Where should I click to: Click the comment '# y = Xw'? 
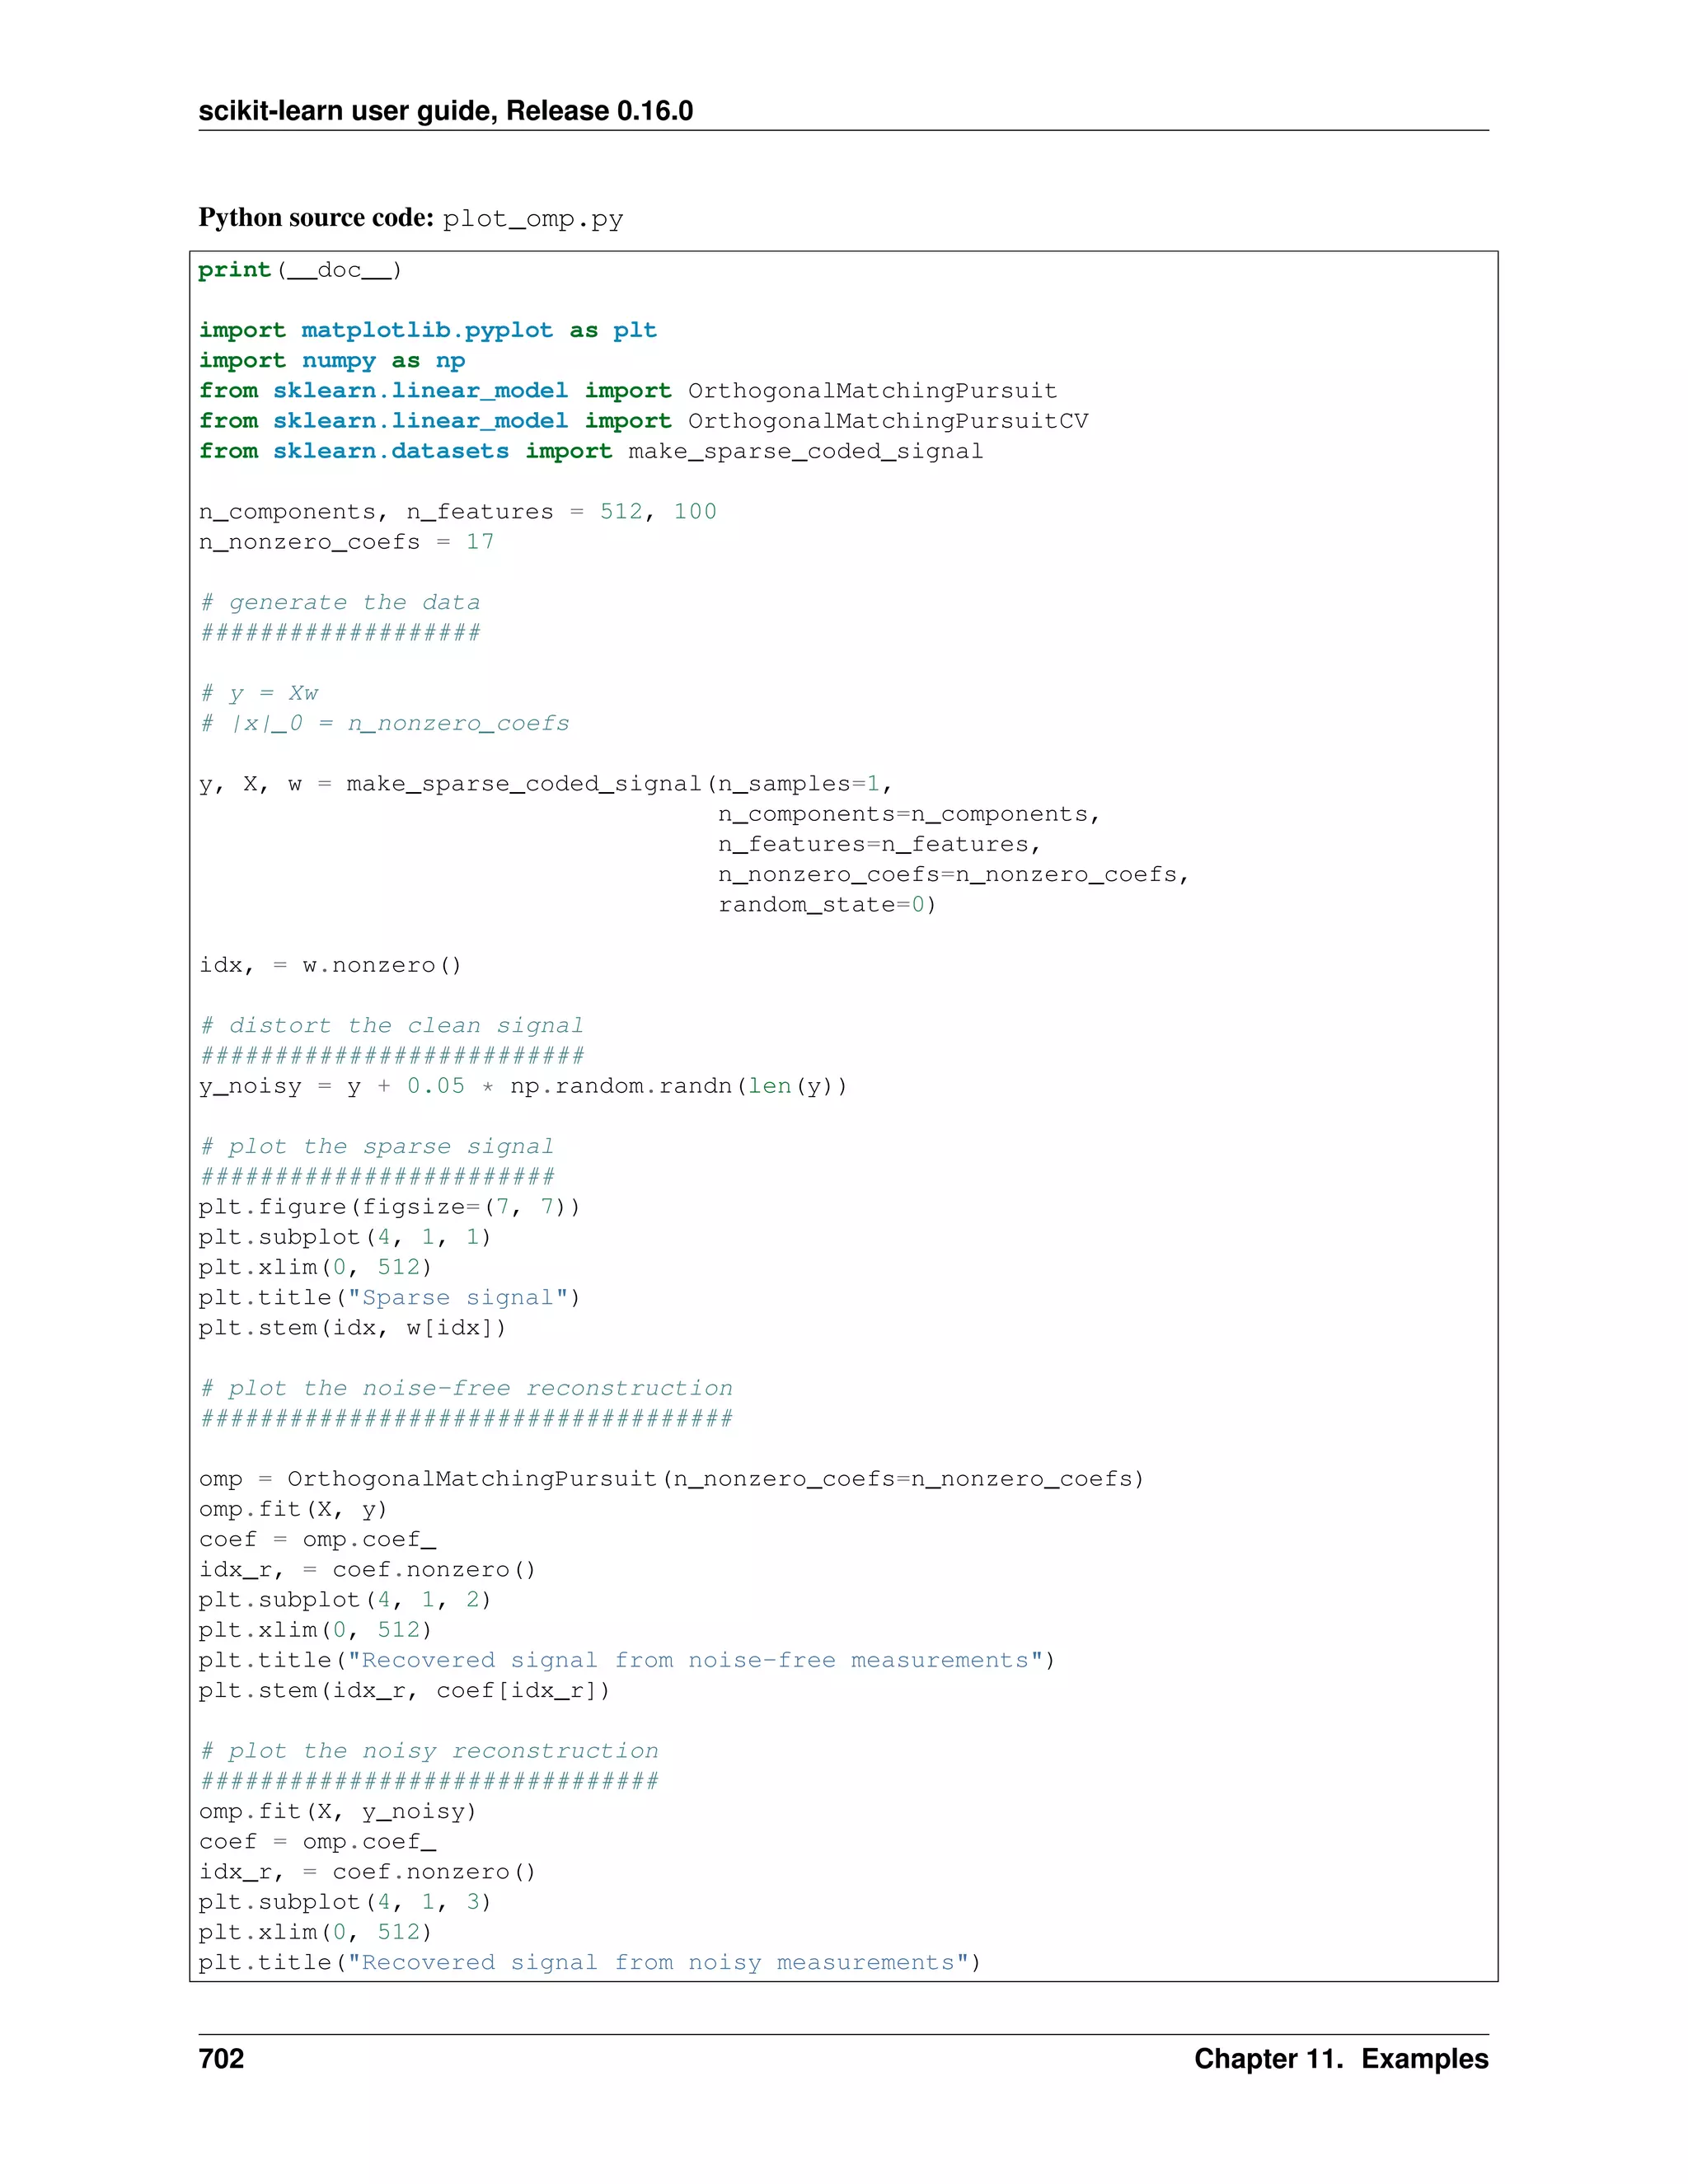(259, 693)
